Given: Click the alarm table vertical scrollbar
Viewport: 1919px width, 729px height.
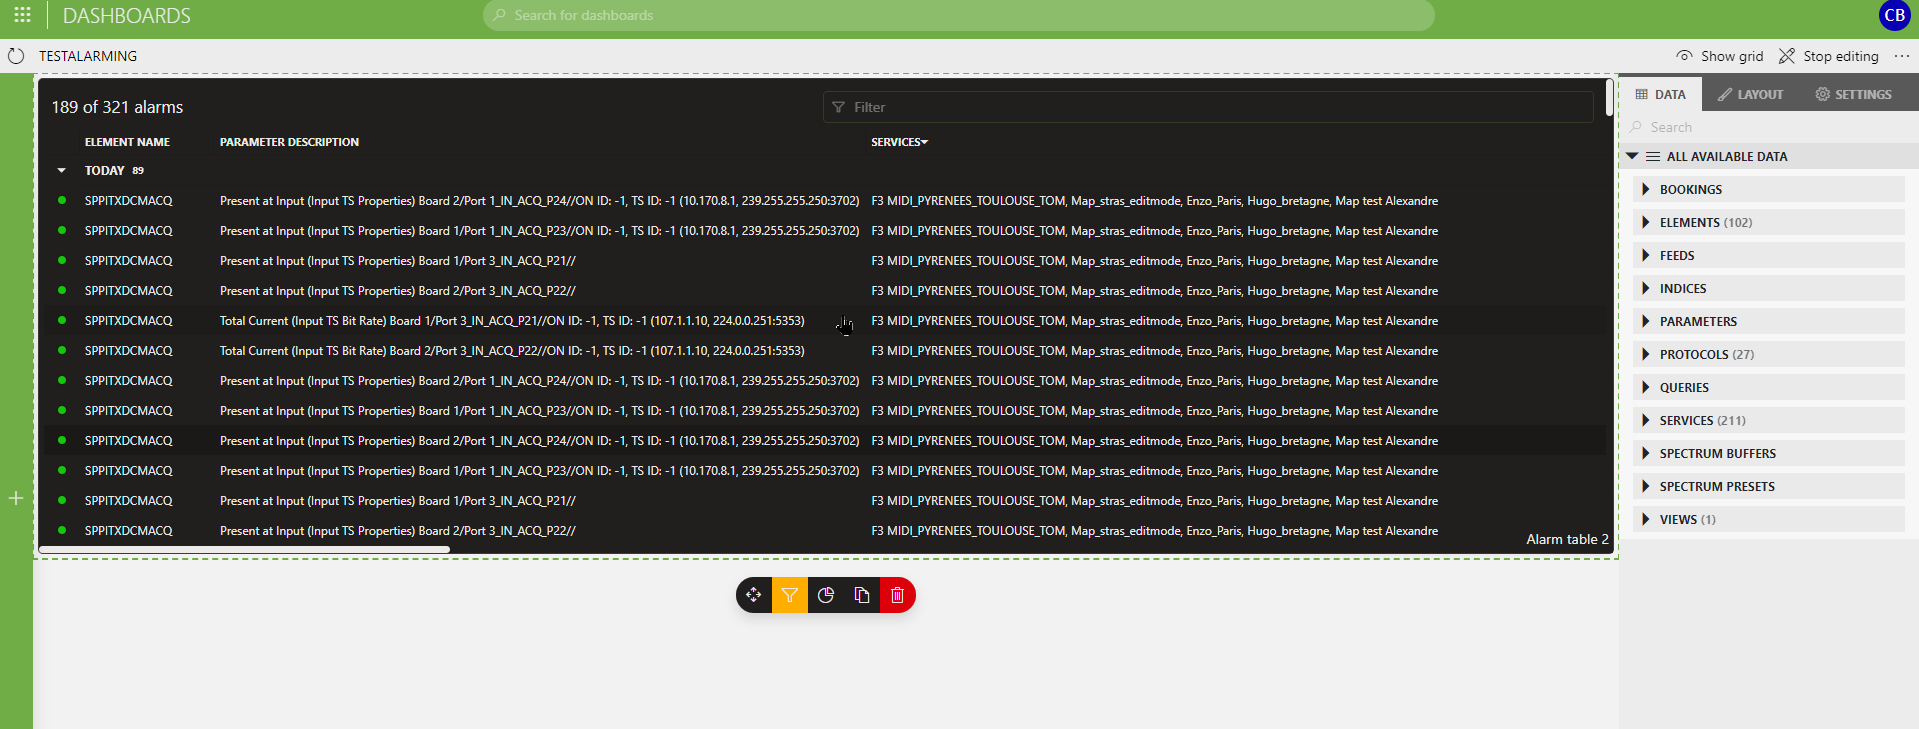Looking at the screenshot, I should coord(1609,97).
